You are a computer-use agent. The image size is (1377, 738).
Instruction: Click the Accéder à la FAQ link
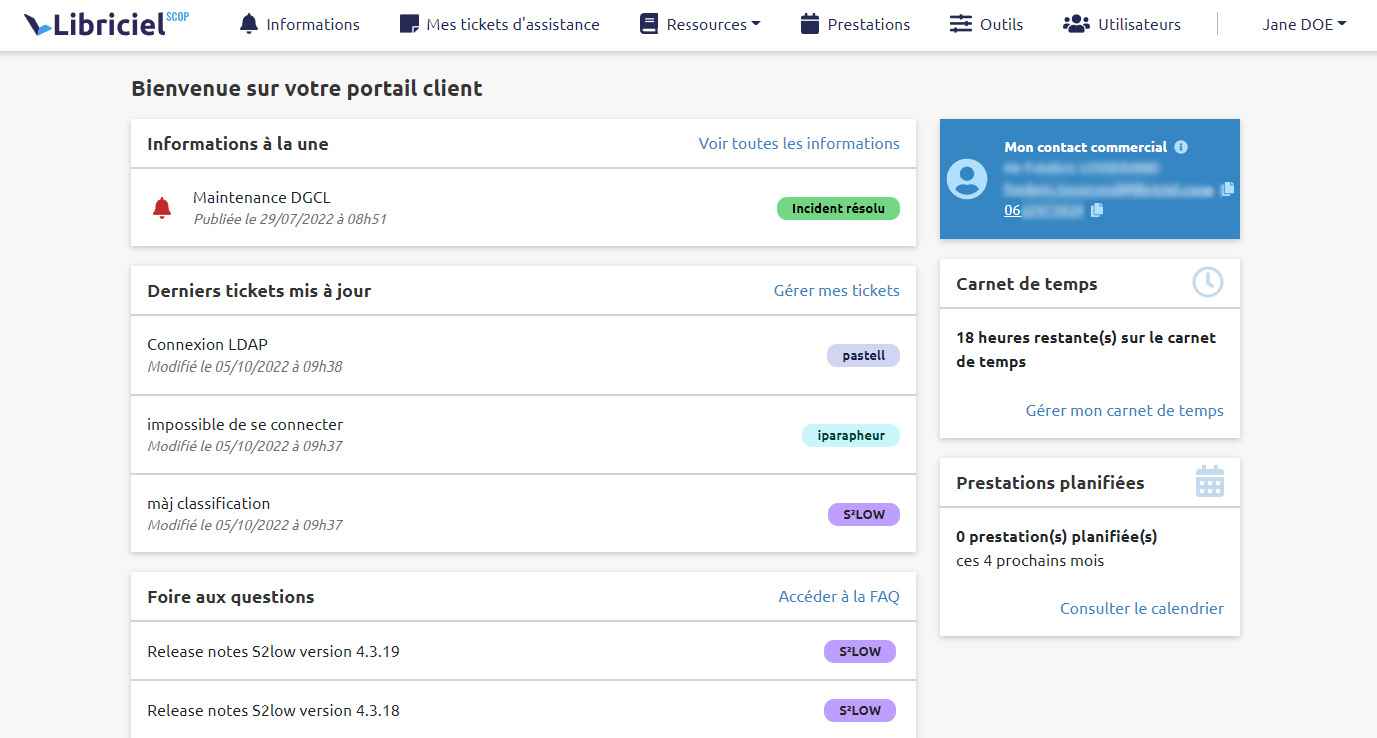[839, 596]
